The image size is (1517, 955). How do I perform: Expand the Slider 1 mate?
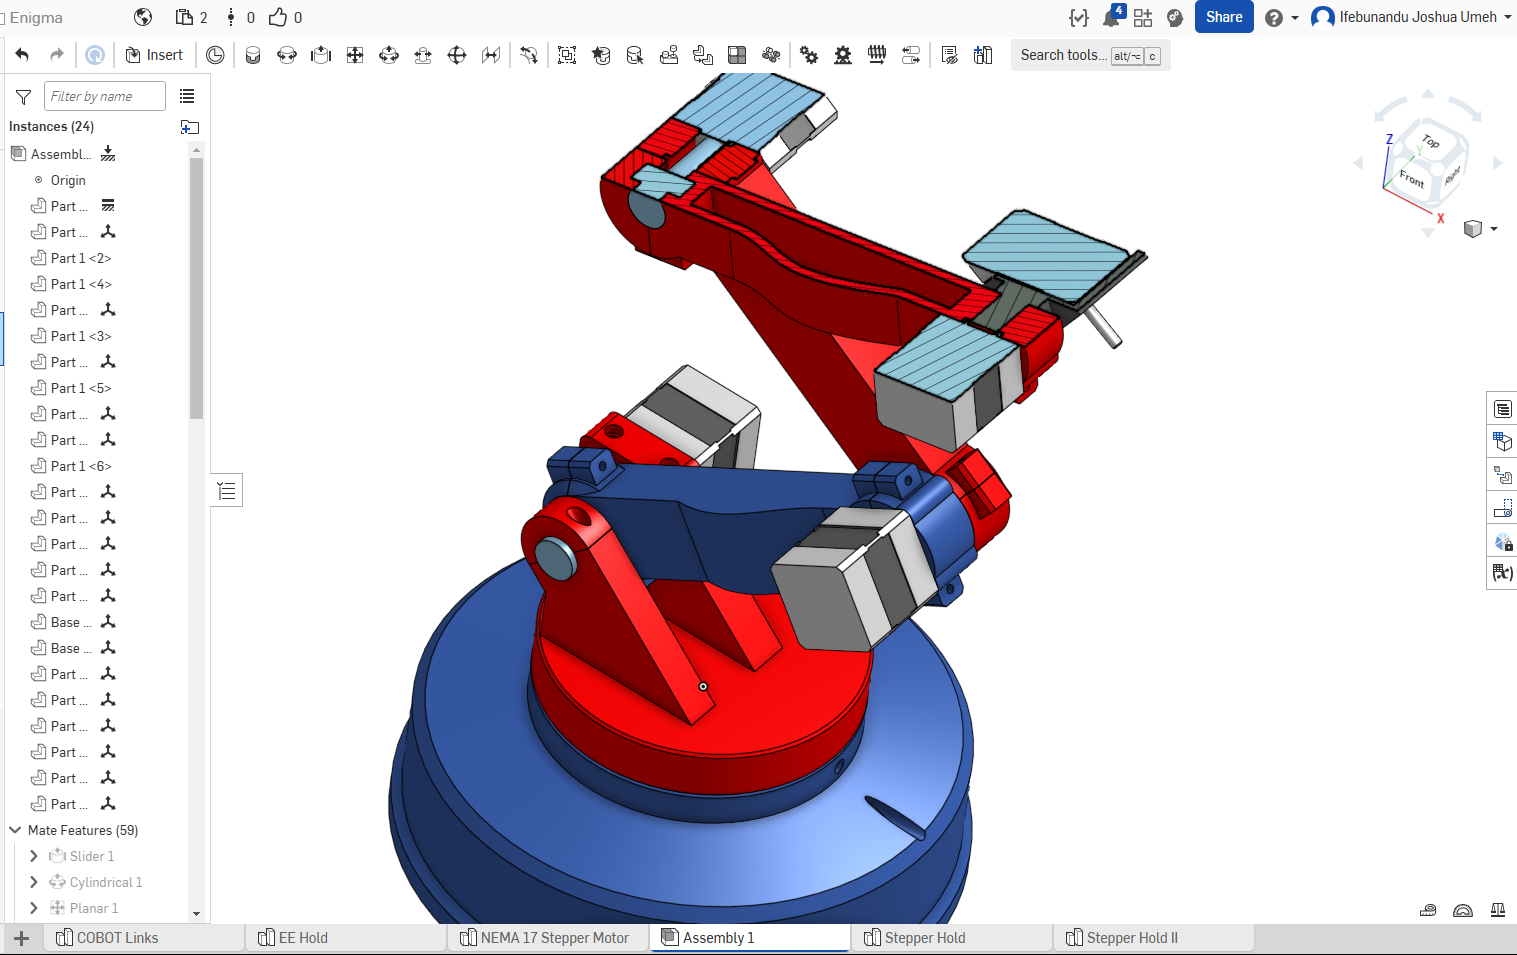click(34, 856)
